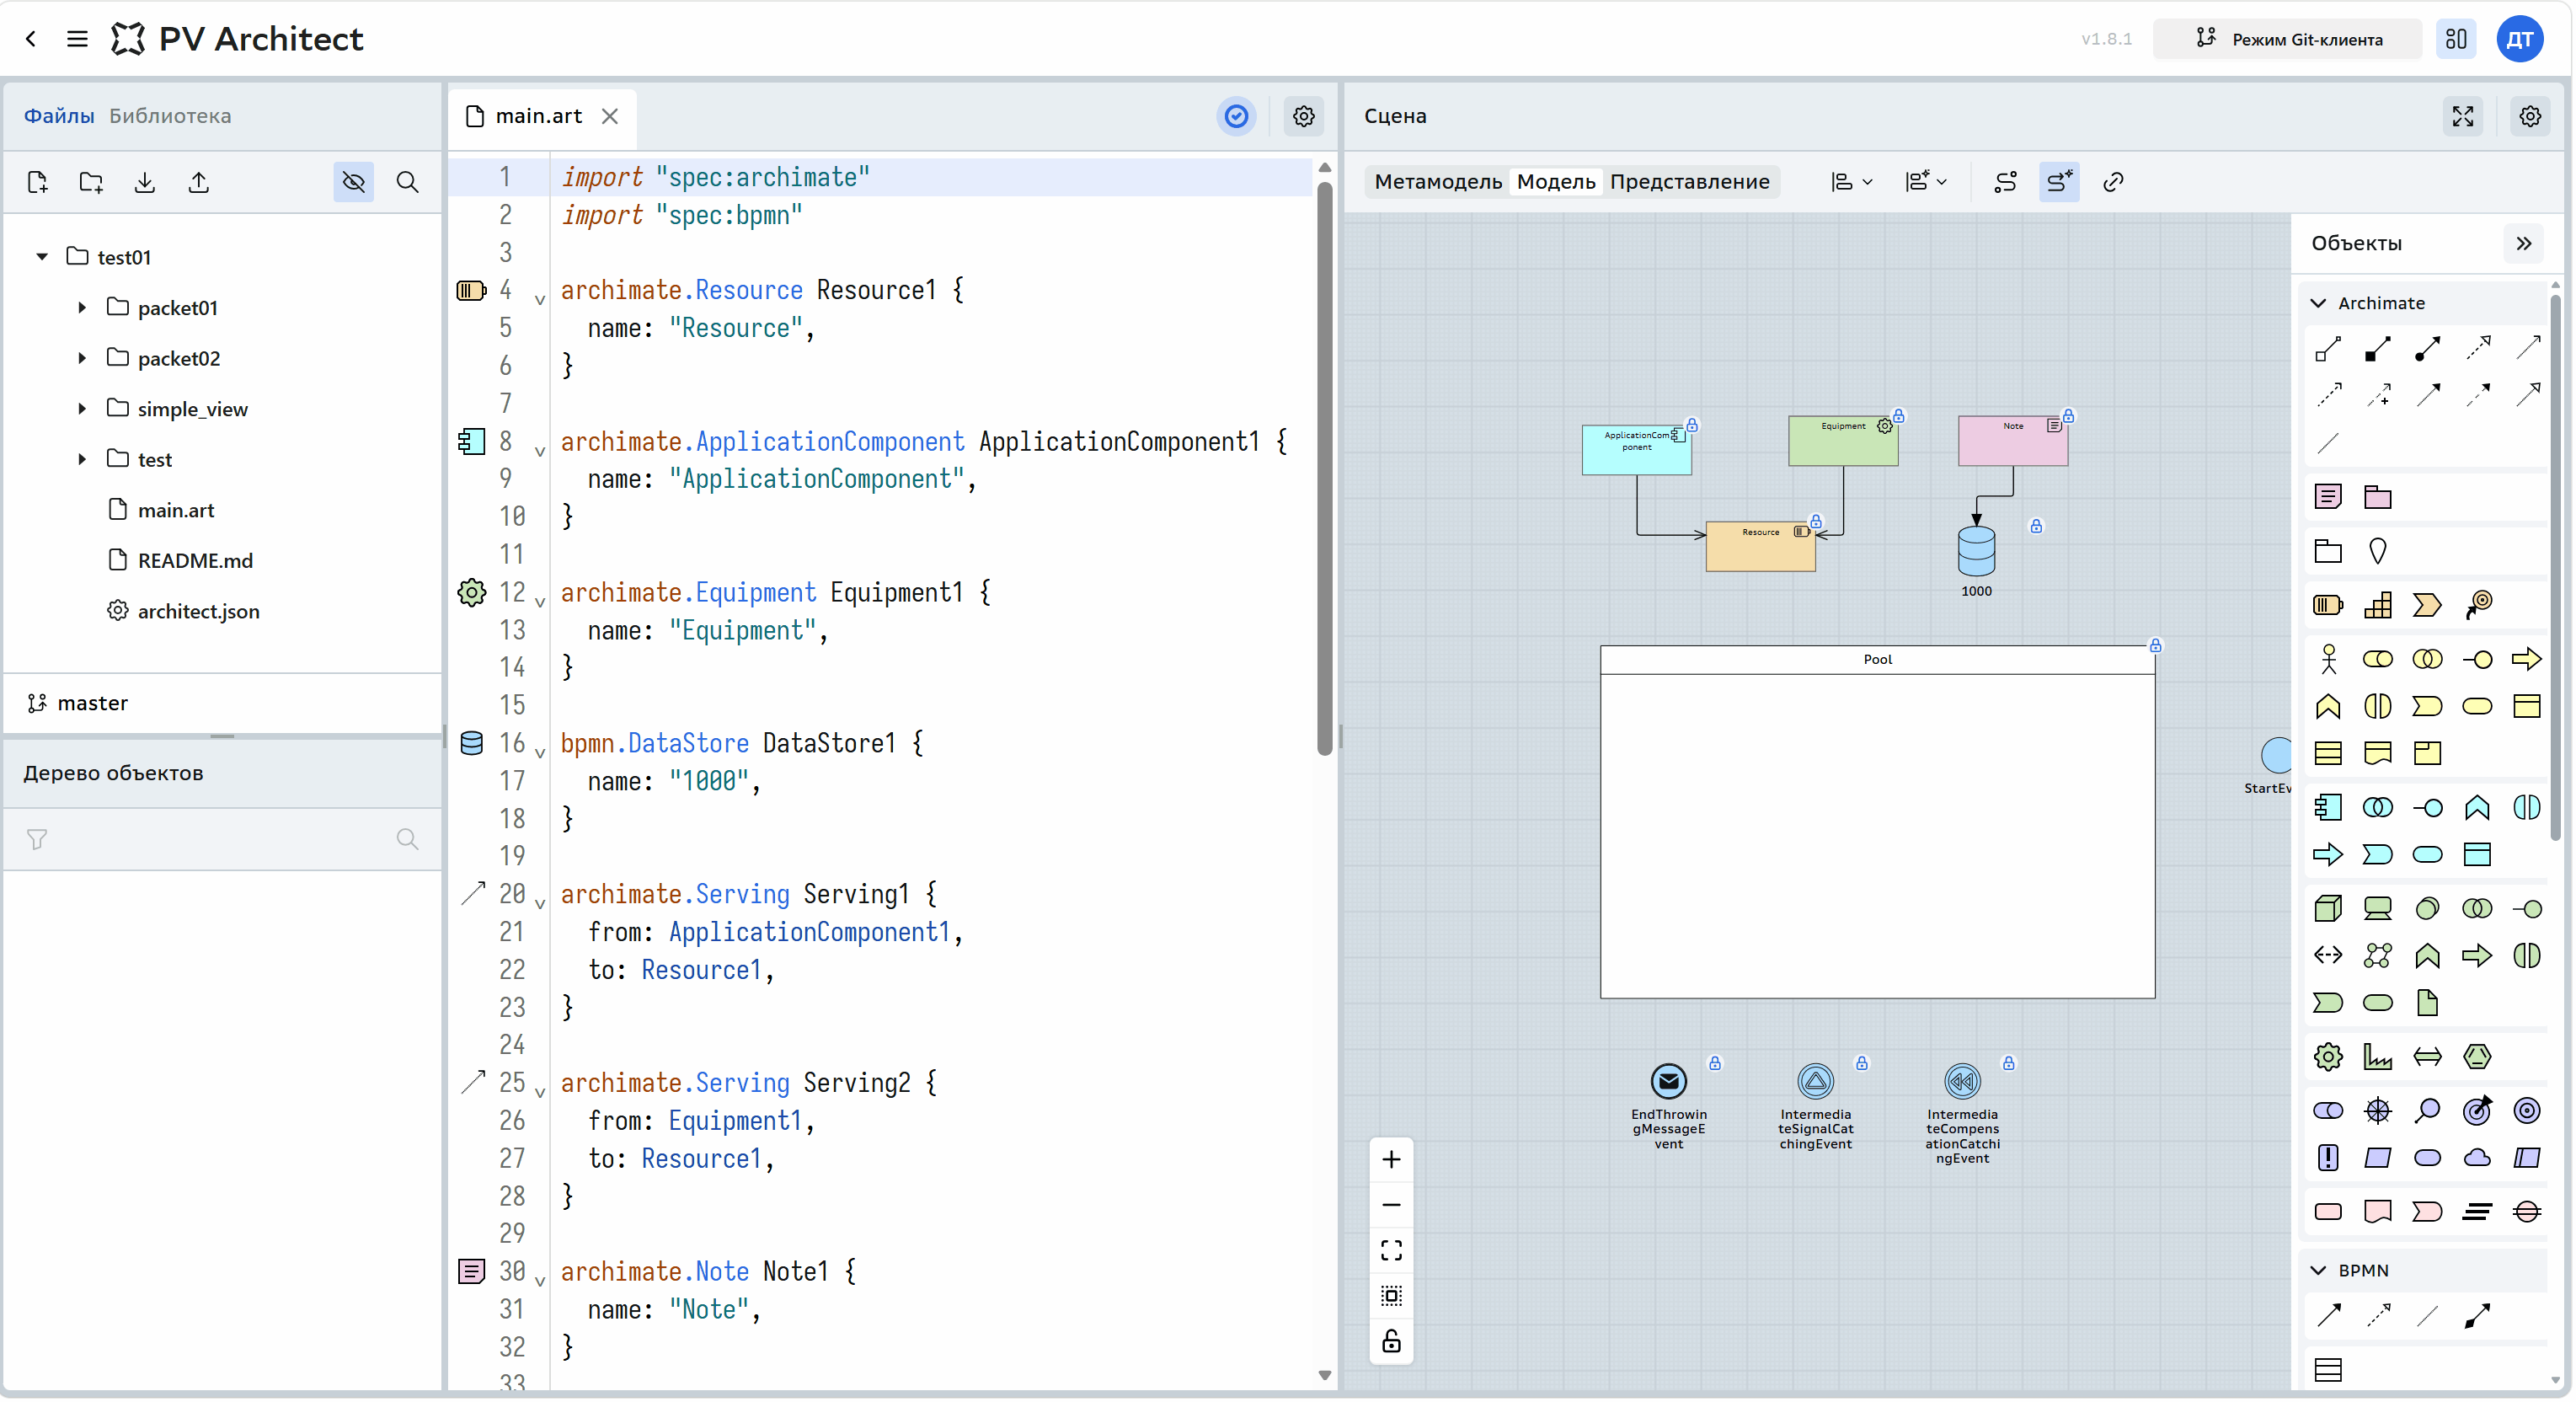Zoom out on the scene with minus button
Viewport: 2576px width, 1402px height.
pyautogui.click(x=1391, y=1205)
